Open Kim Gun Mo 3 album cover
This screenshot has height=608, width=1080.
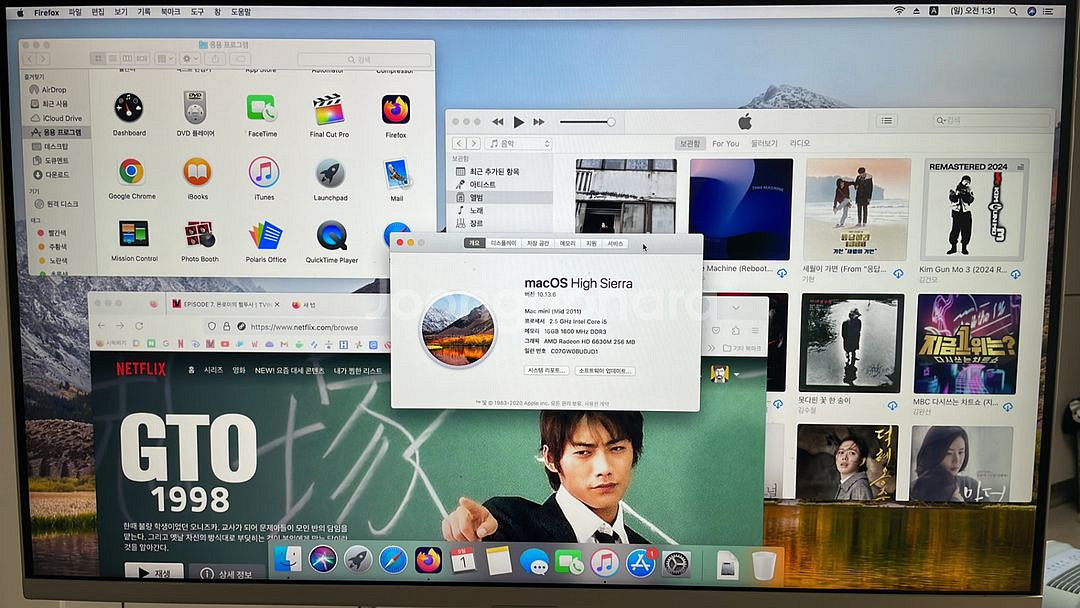point(973,209)
